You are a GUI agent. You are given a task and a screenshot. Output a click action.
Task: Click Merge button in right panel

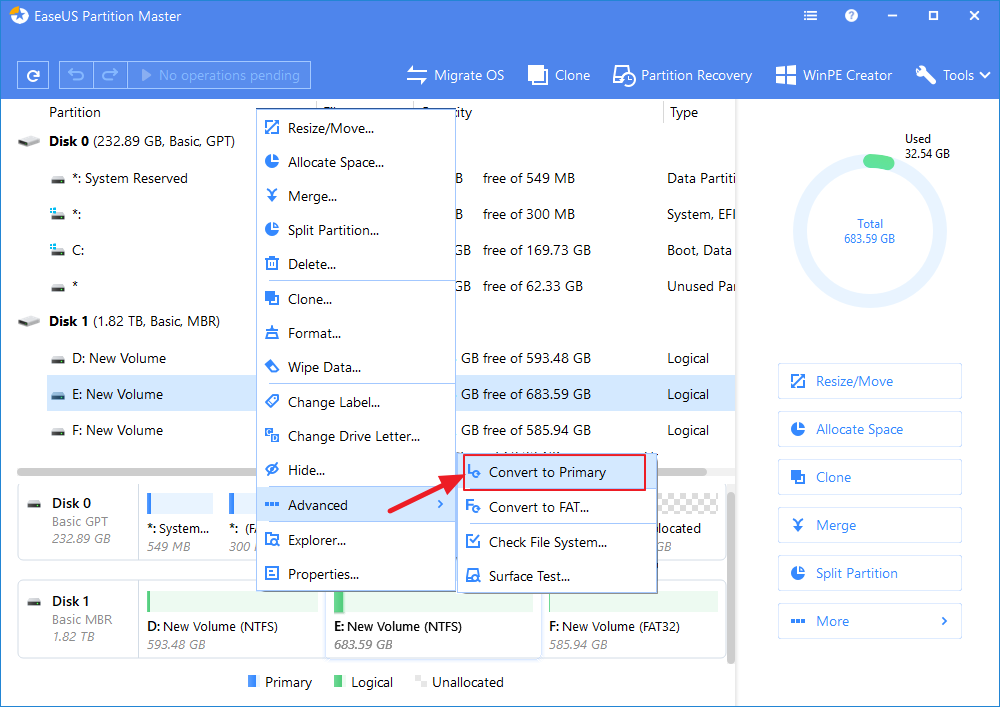tap(869, 525)
